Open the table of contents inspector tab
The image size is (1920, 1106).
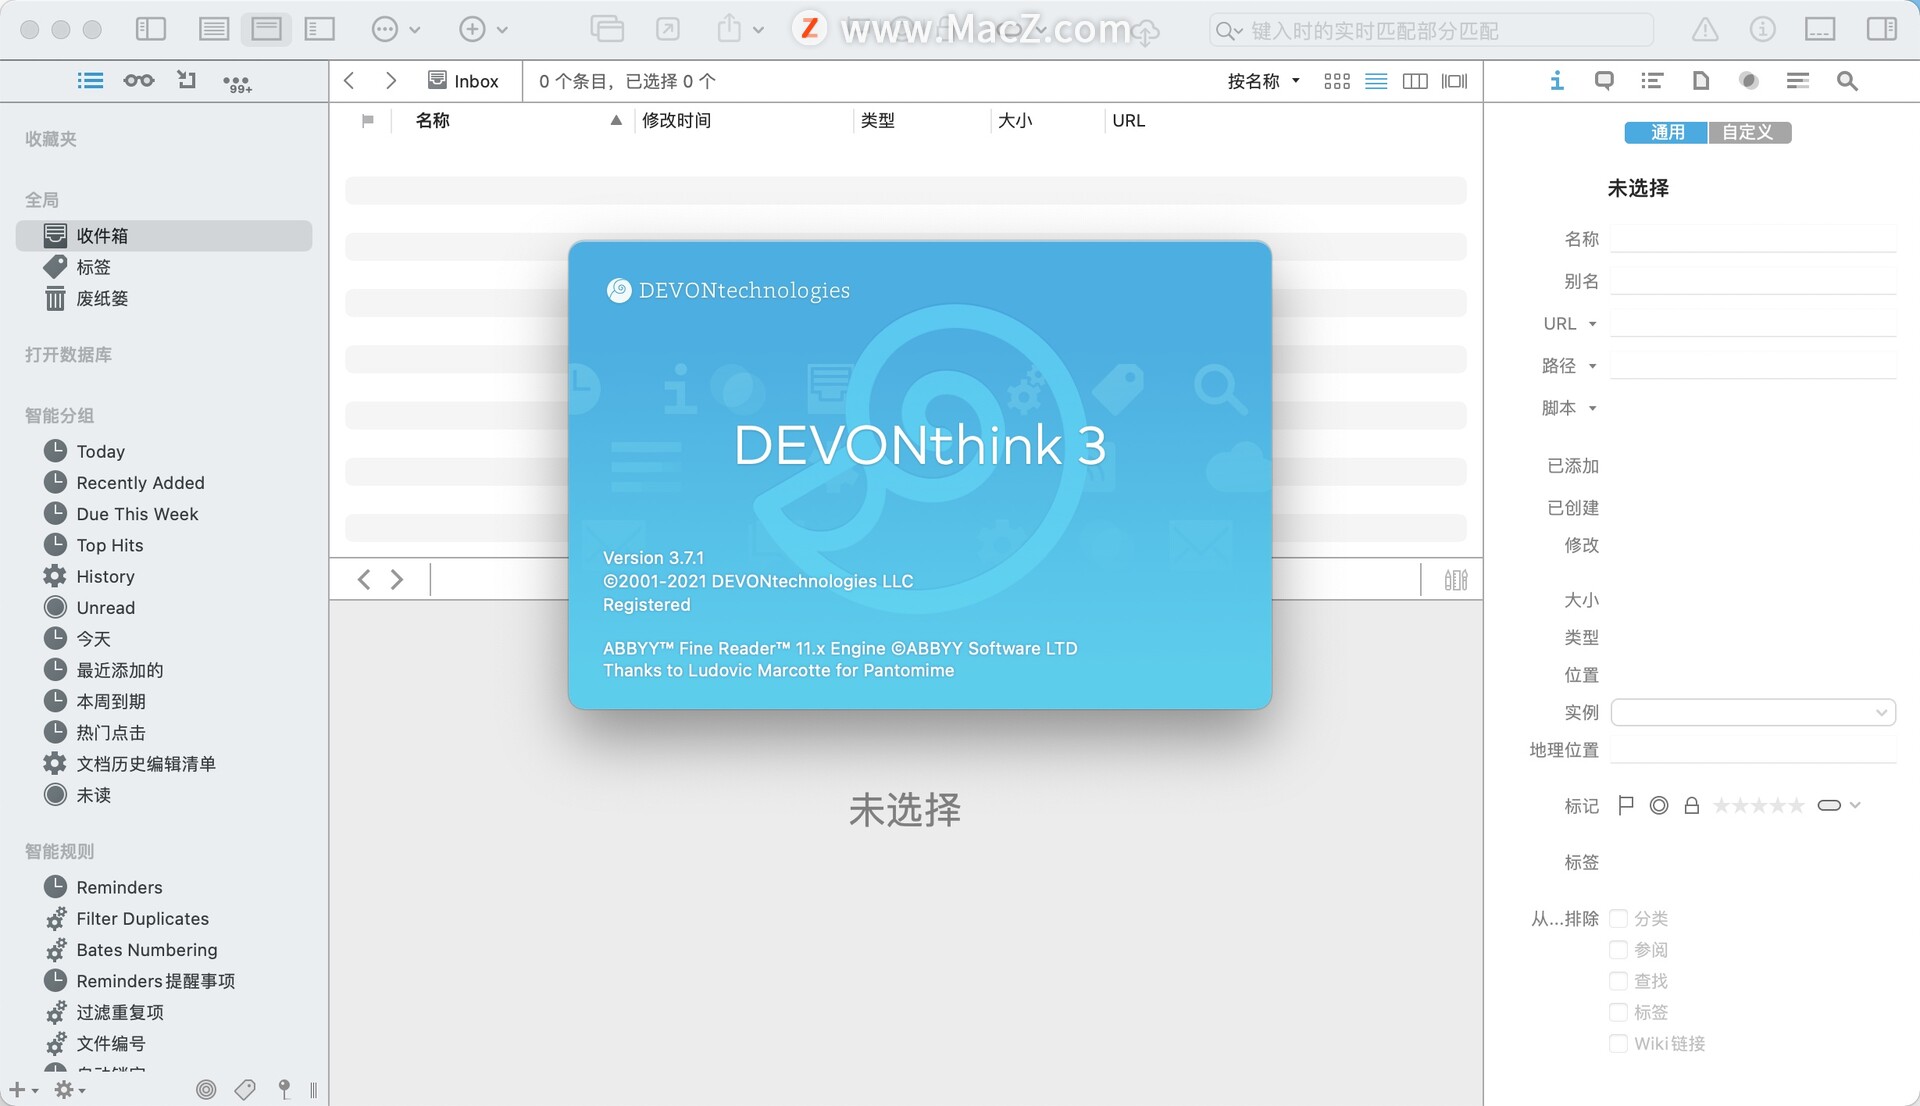[1652, 80]
